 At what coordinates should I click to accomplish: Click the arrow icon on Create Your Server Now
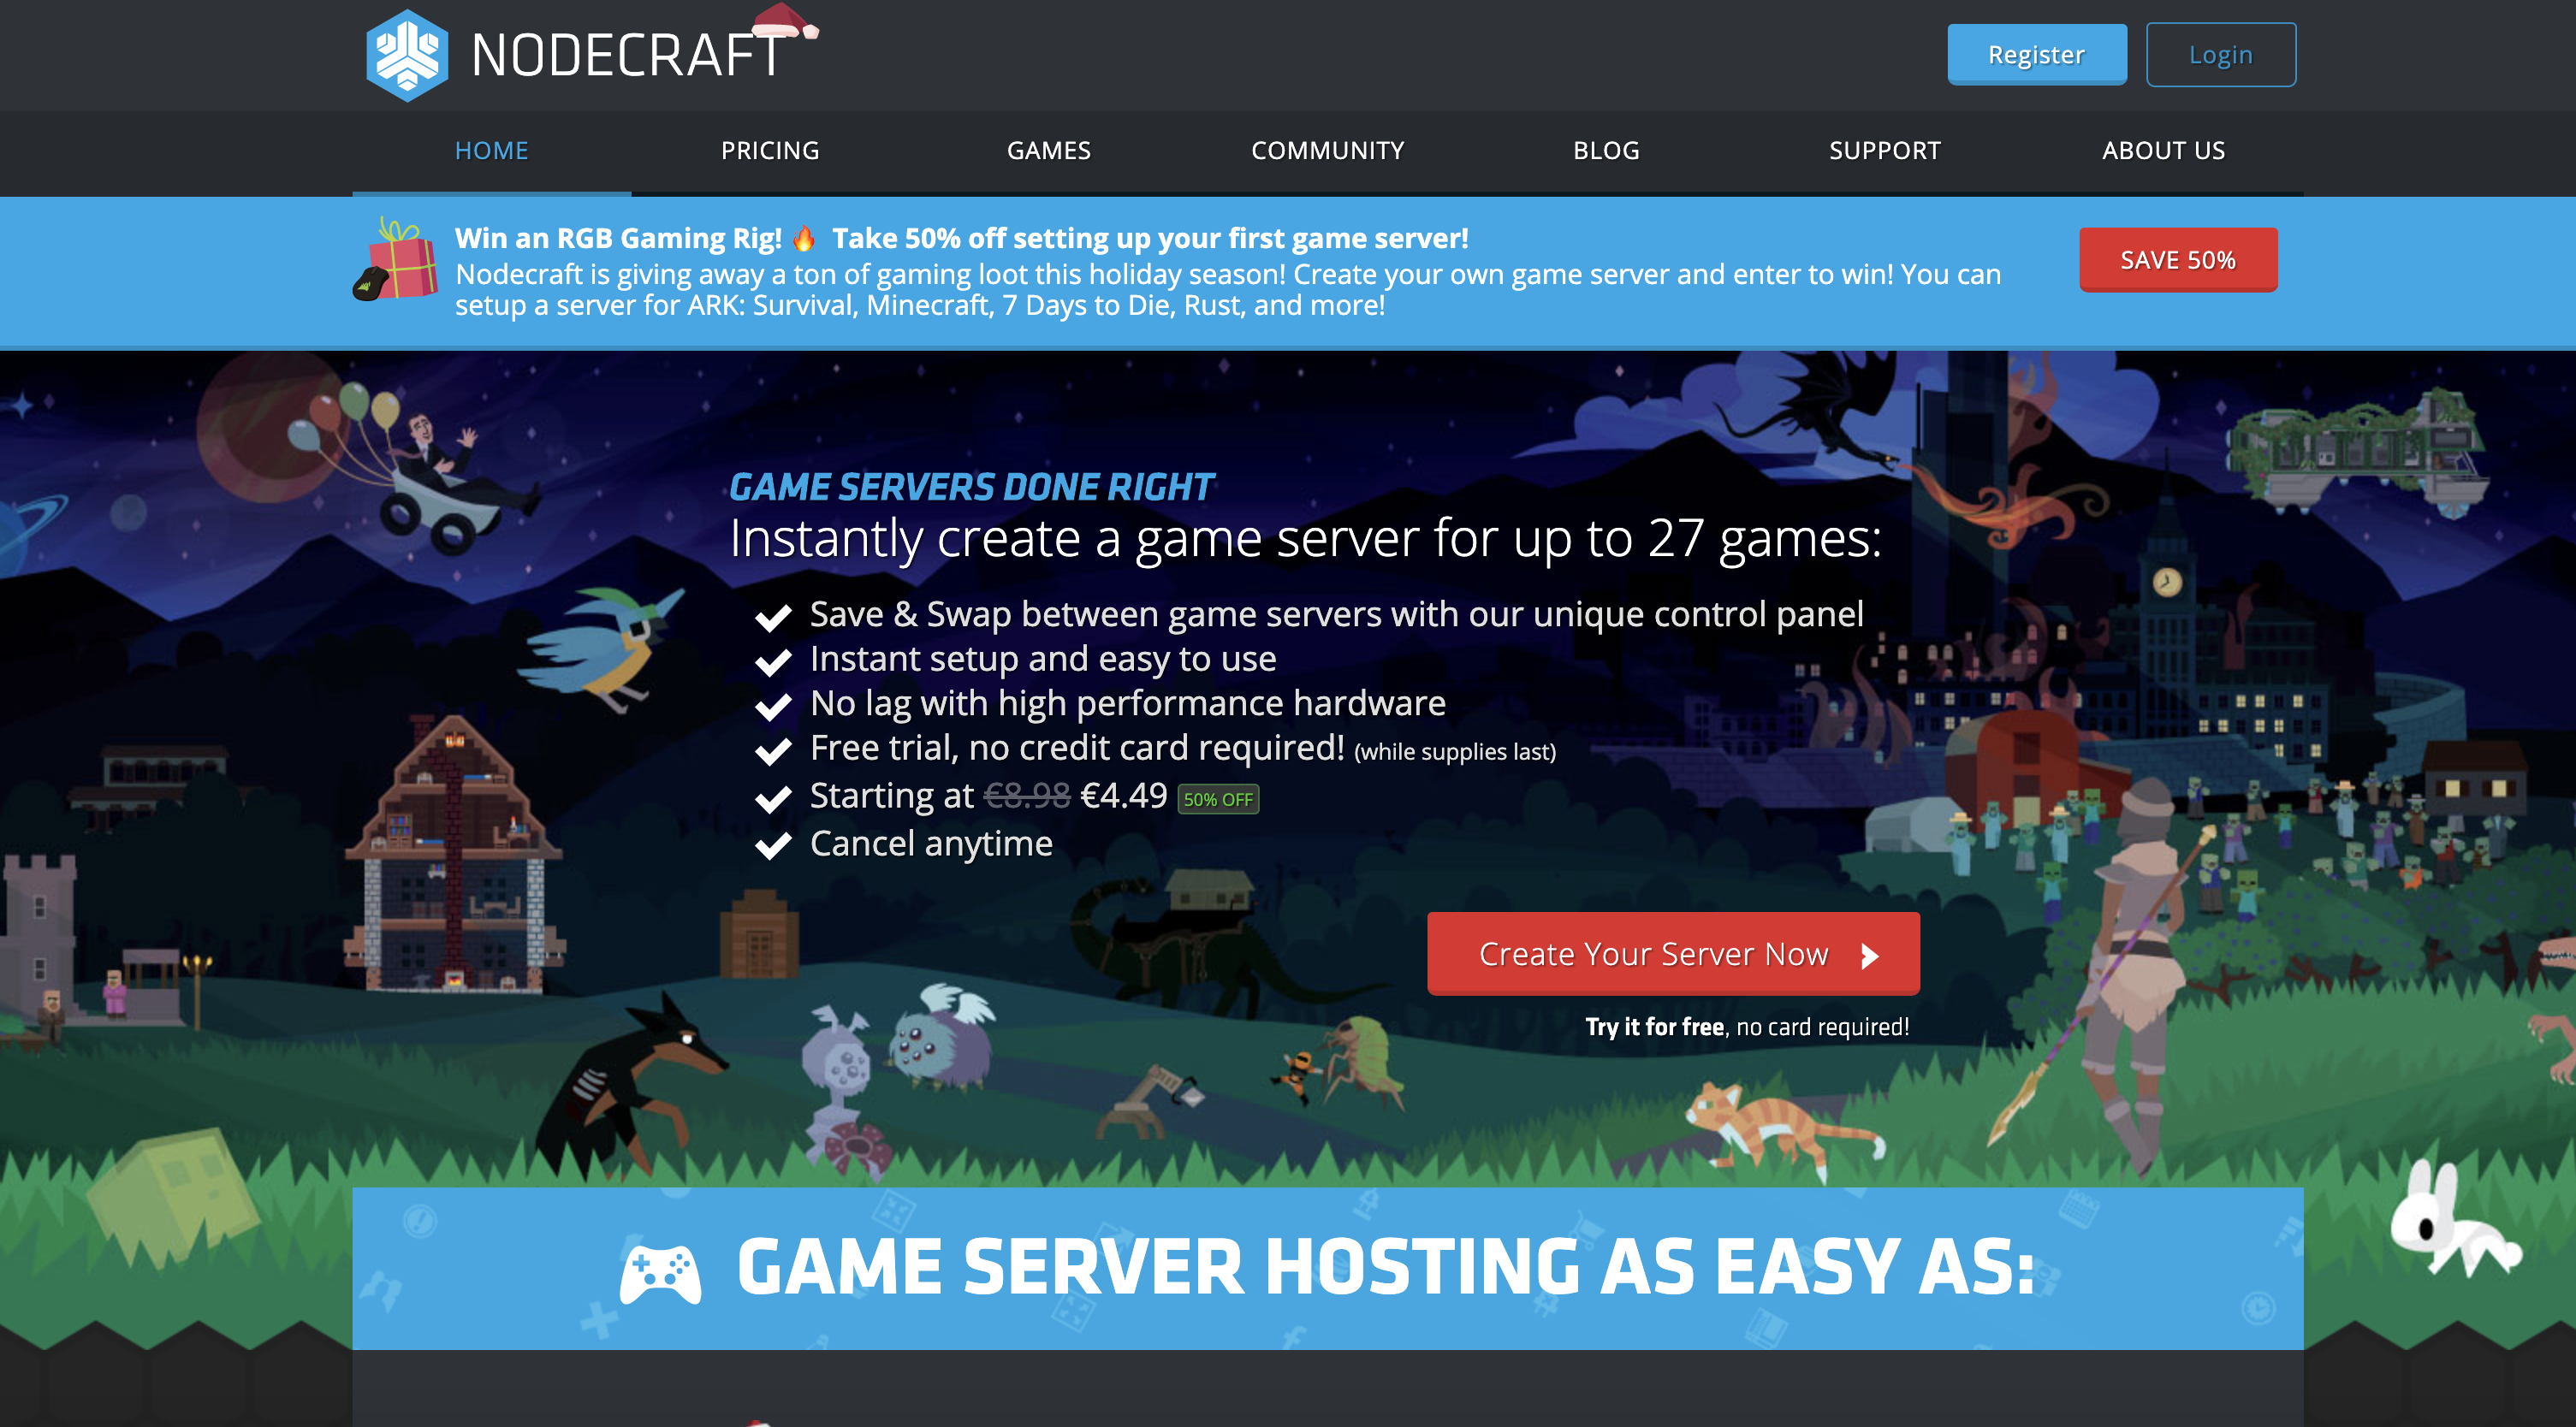pos(1869,955)
